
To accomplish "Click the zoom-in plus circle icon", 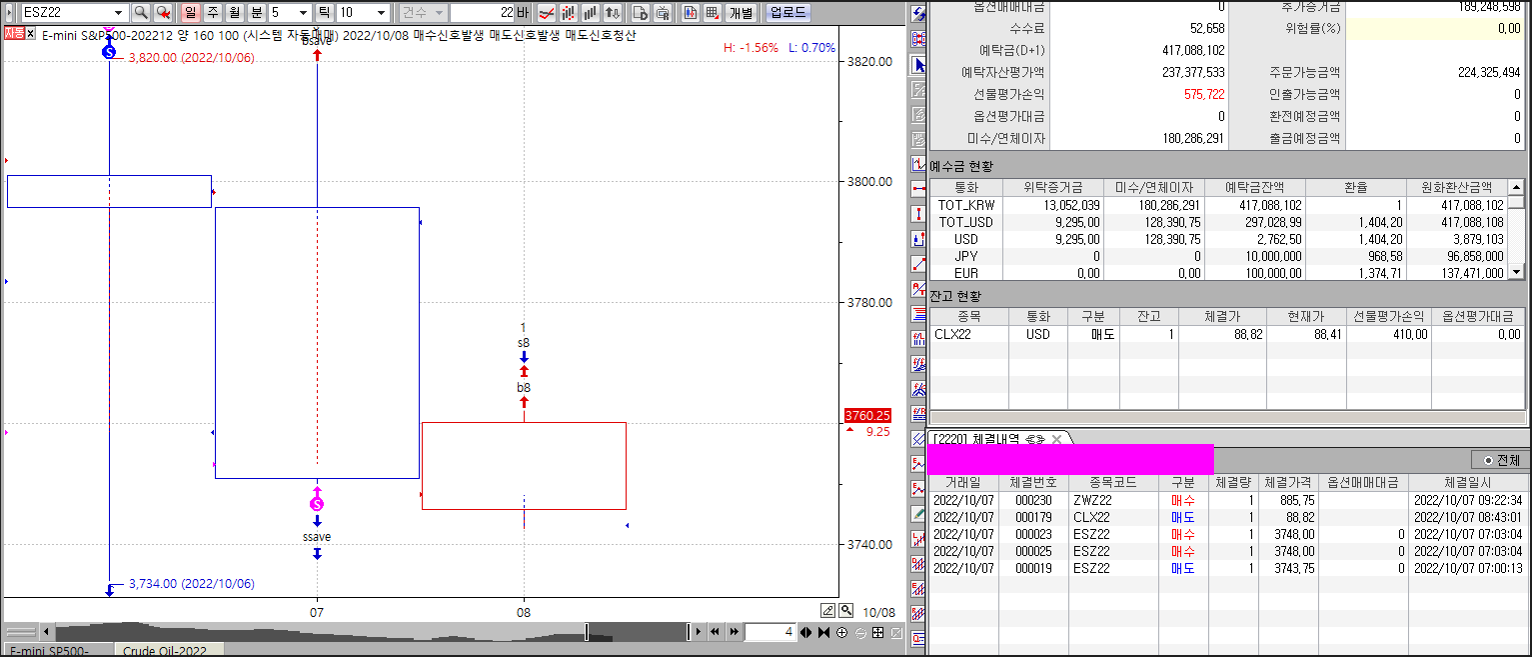I will point(842,632).
